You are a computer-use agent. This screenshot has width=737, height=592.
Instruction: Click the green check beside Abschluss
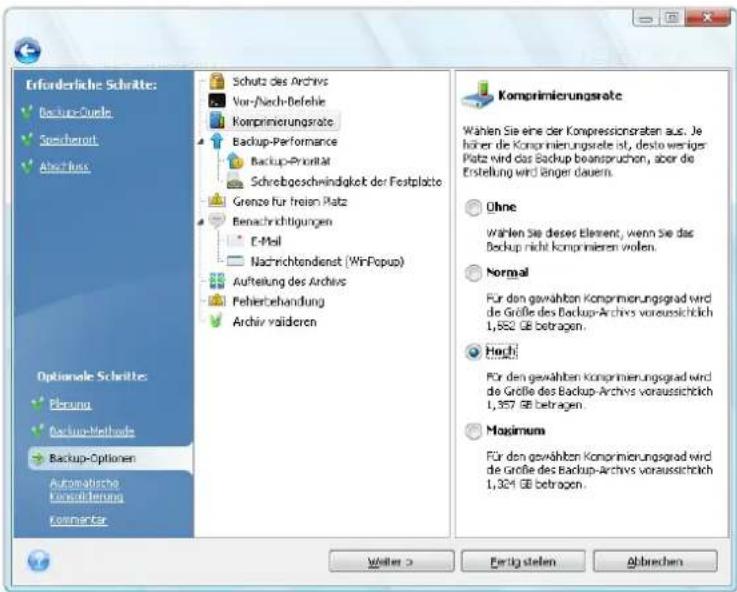coord(27,166)
